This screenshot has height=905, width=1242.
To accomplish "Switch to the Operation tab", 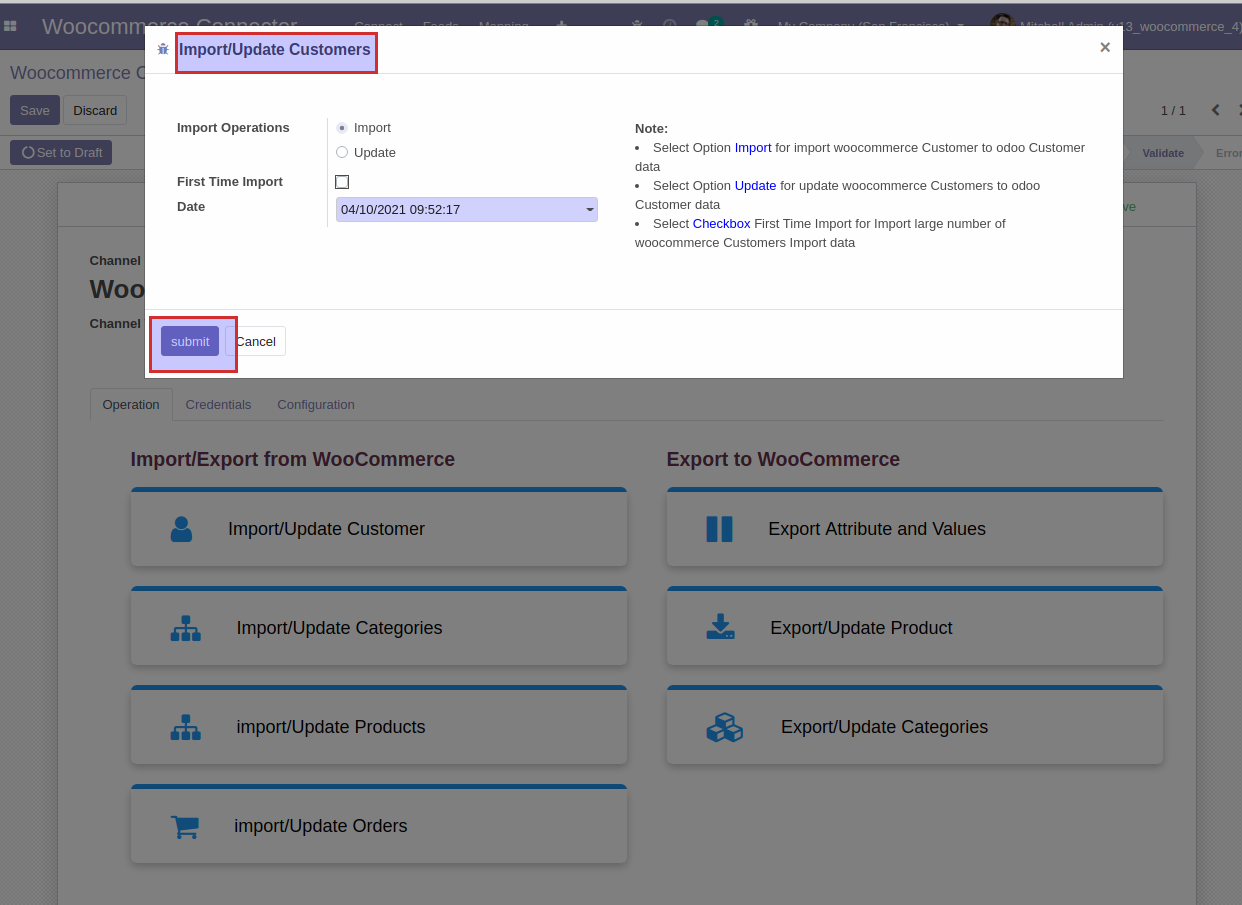I will tap(131, 405).
